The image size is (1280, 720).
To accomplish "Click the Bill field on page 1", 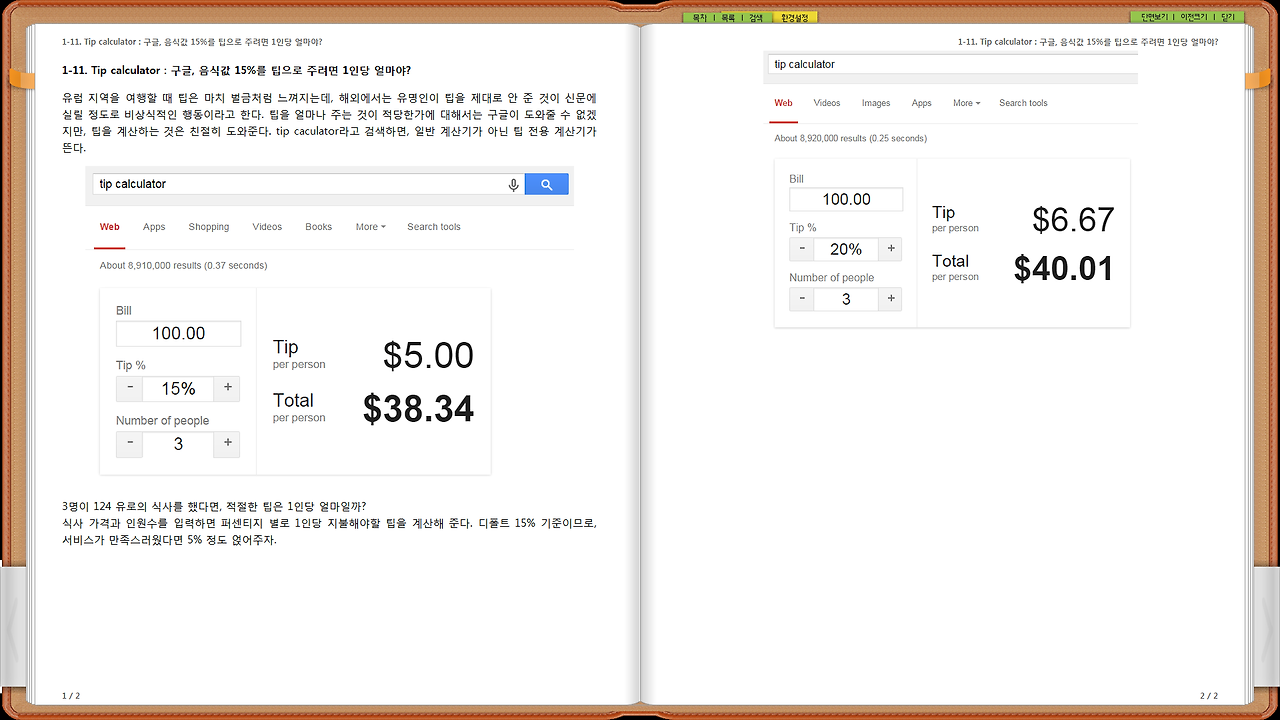I will tap(179, 334).
